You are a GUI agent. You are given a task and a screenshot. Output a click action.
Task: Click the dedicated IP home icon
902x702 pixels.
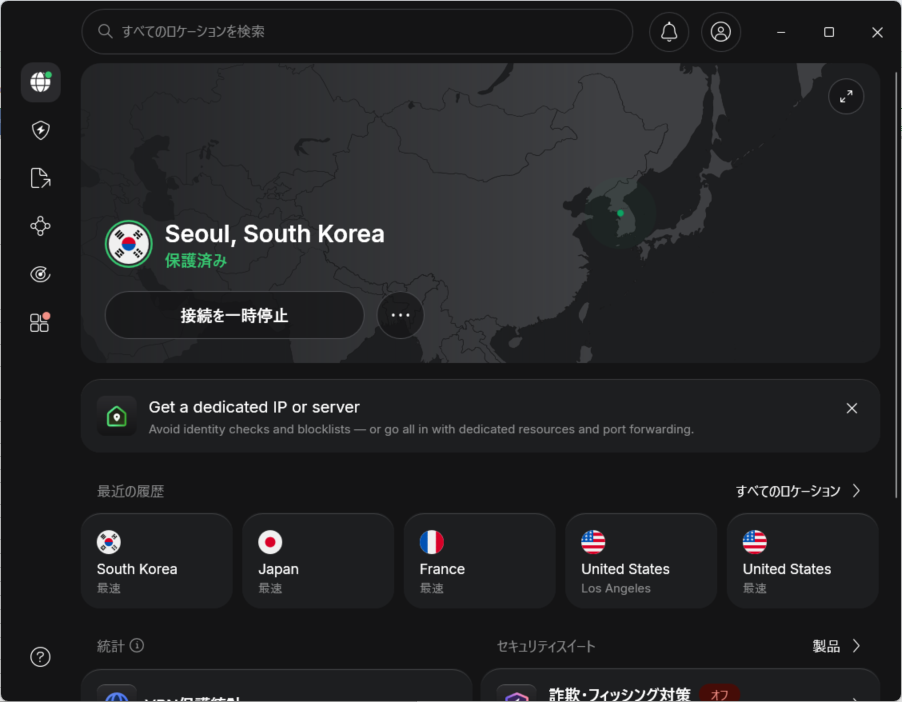point(117,416)
